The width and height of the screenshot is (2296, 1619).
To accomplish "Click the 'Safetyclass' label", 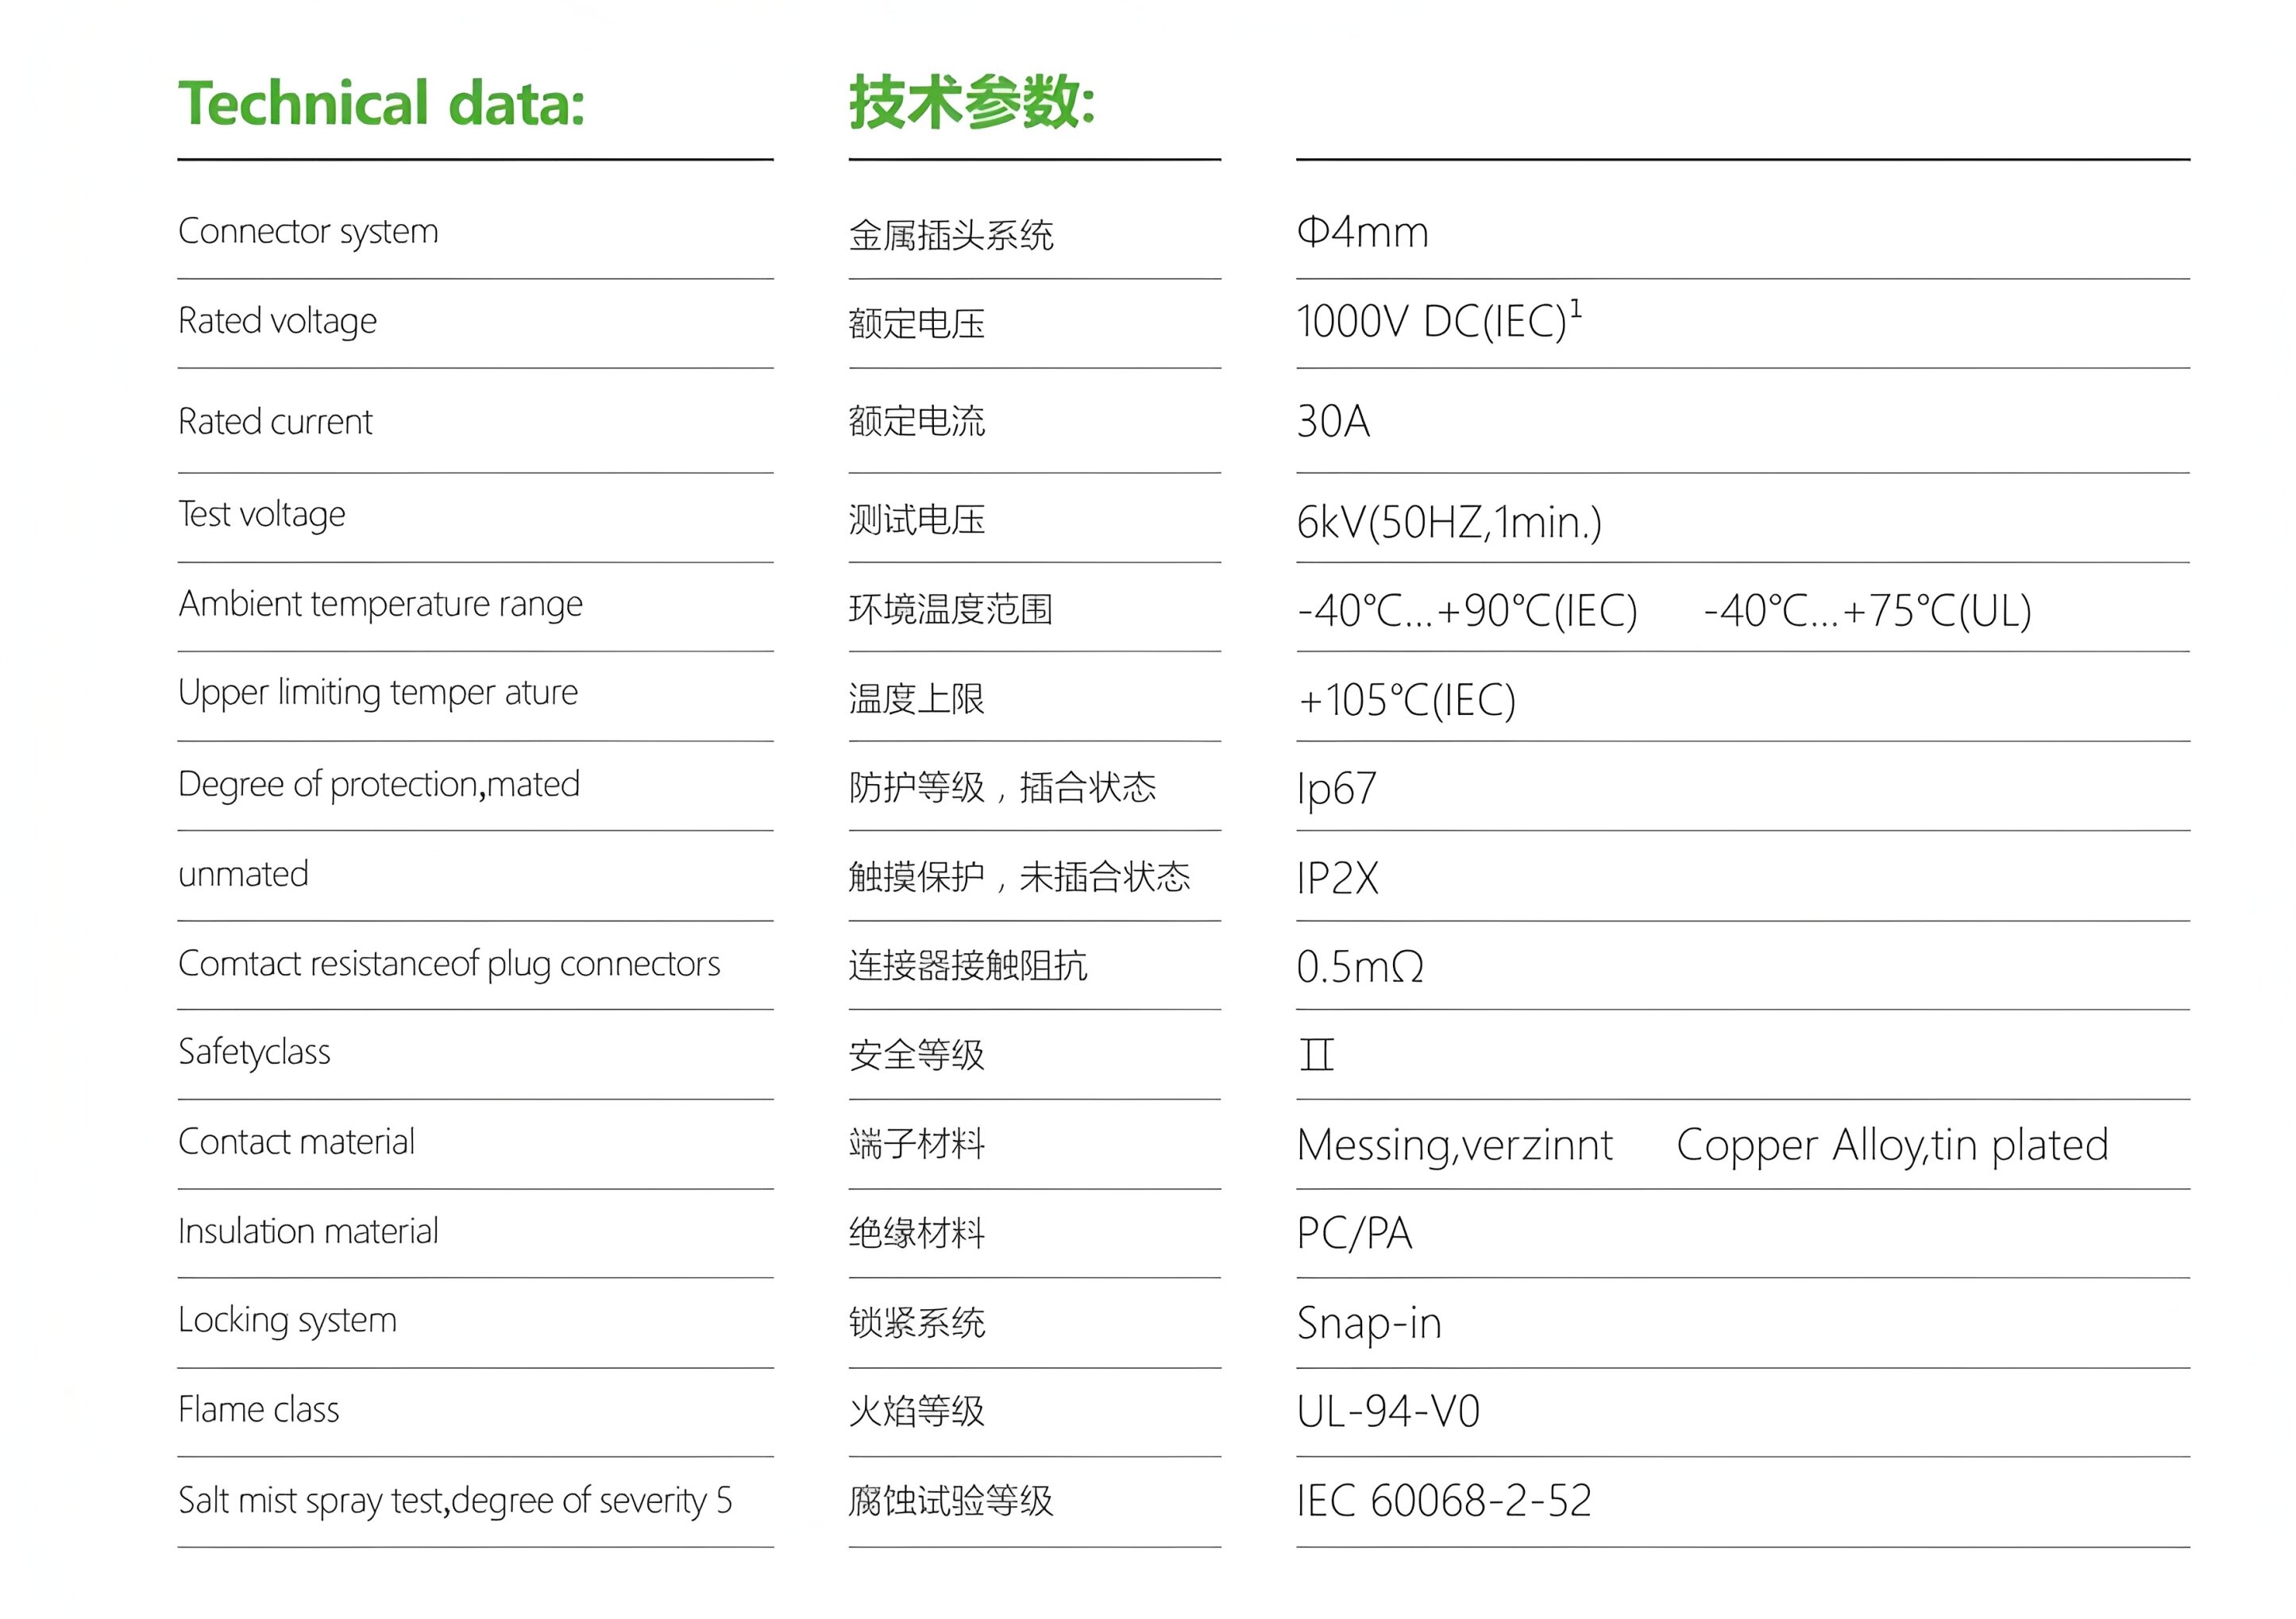I will 254,1053.
